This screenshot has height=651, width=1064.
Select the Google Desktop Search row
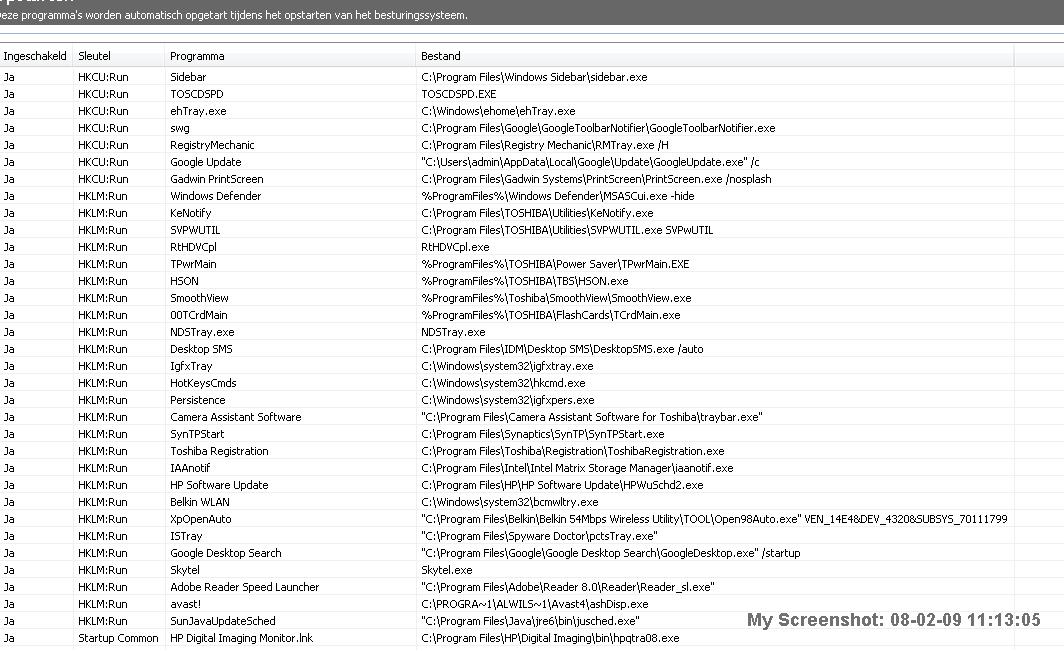click(x=225, y=553)
